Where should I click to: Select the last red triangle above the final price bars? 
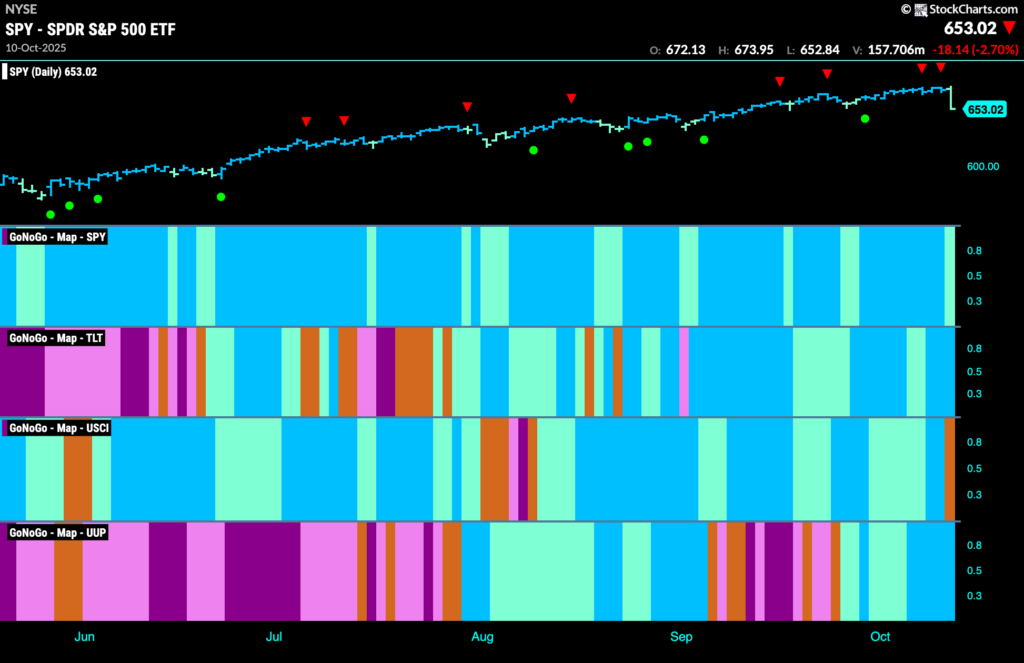[941, 67]
